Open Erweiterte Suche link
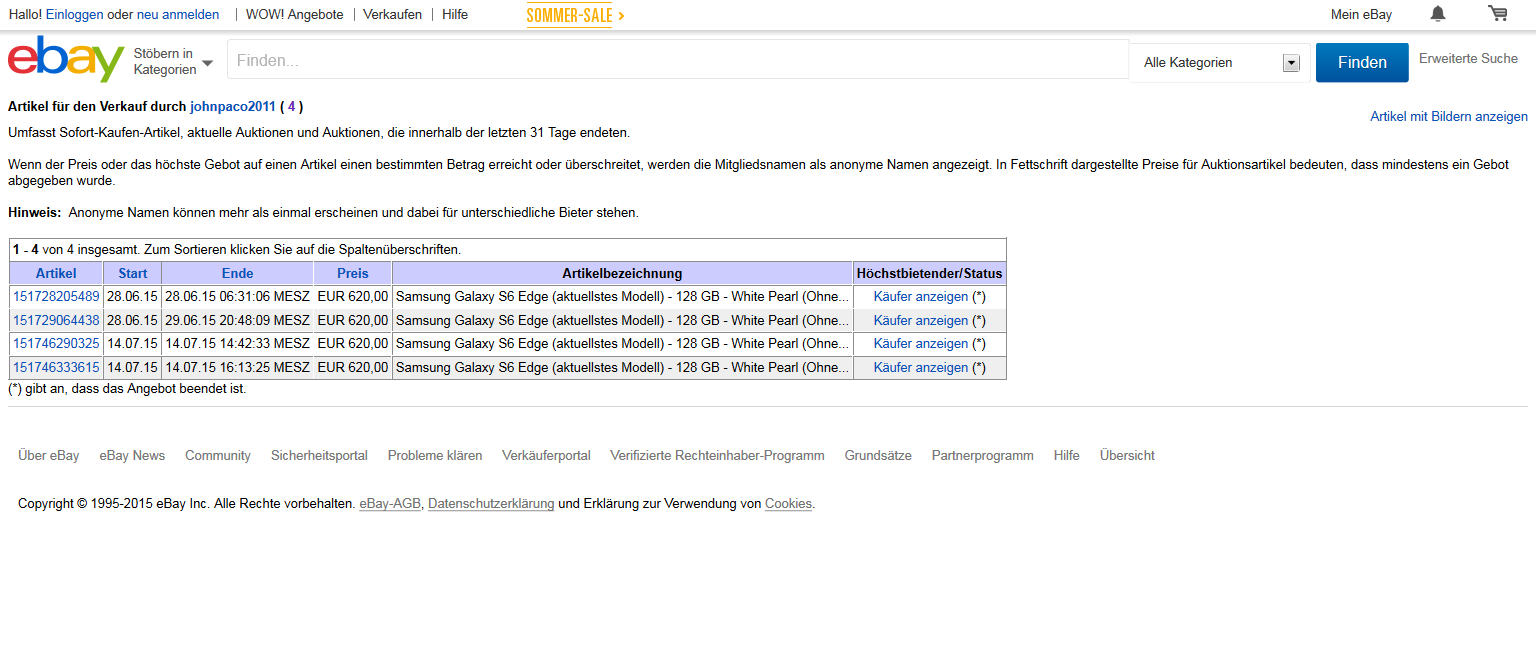The height and width of the screenshot is (670, 1536). [1468, 59]
